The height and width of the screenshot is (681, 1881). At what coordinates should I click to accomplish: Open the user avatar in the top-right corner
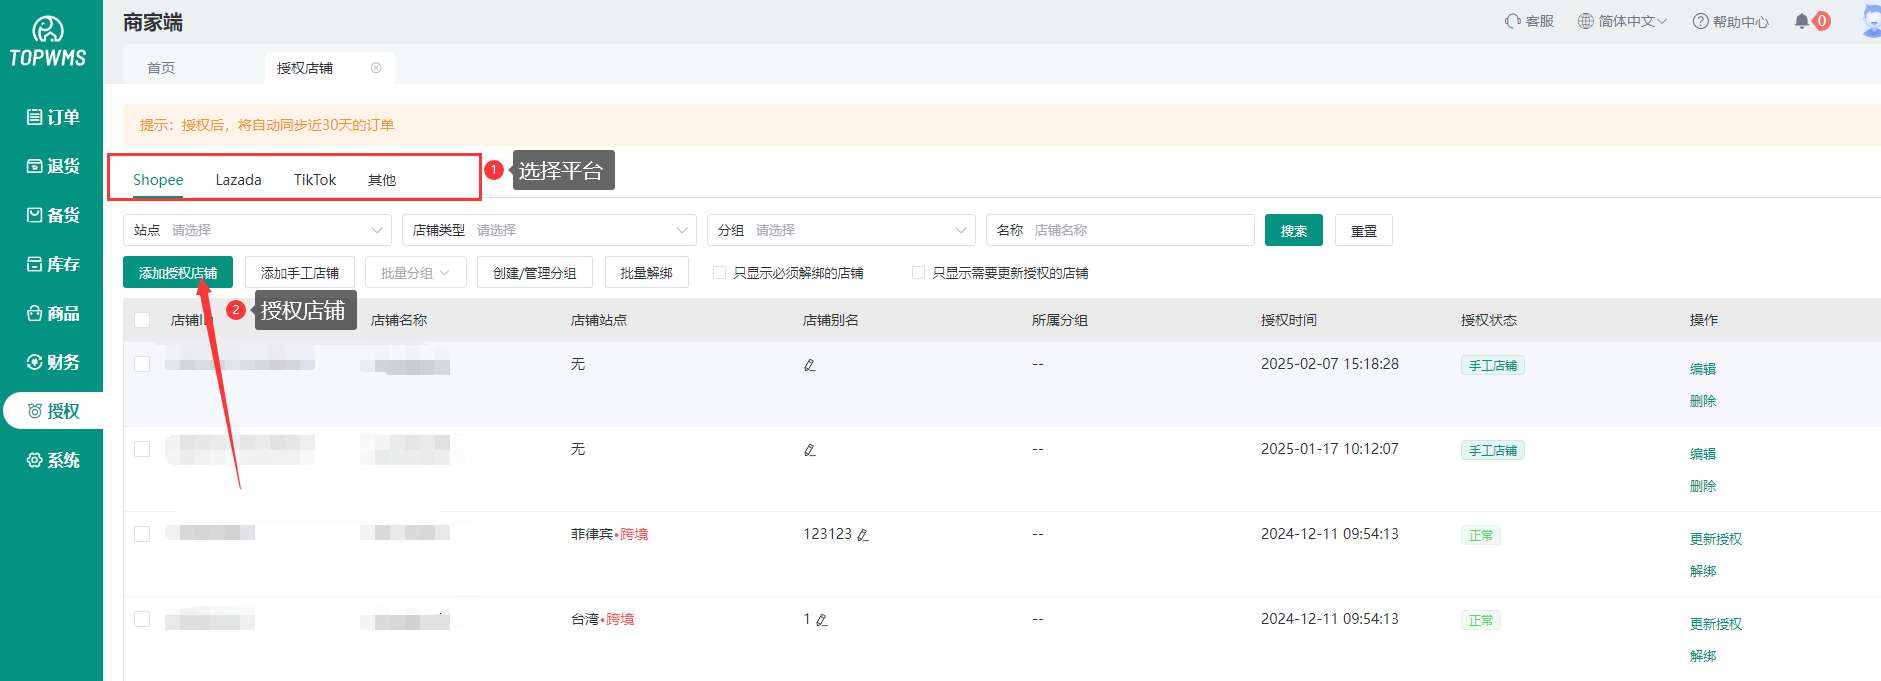point(1870,21)
